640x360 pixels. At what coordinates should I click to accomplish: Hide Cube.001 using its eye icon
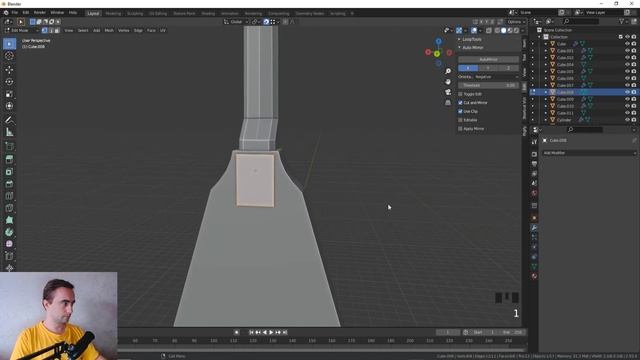(627, 51)
